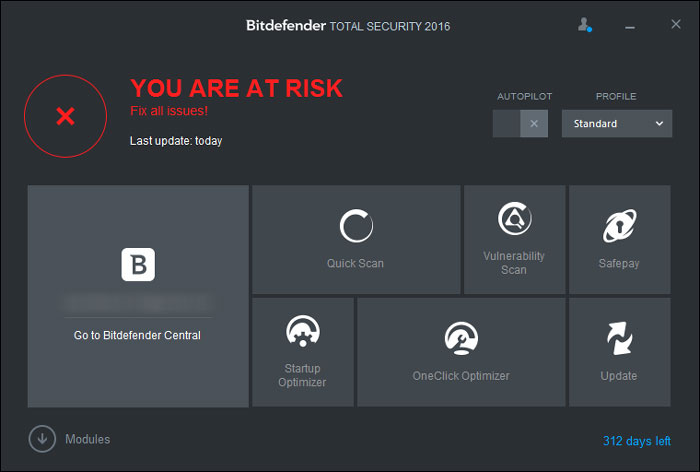
Task: Click the red X risk status circle
Action: 66,116
